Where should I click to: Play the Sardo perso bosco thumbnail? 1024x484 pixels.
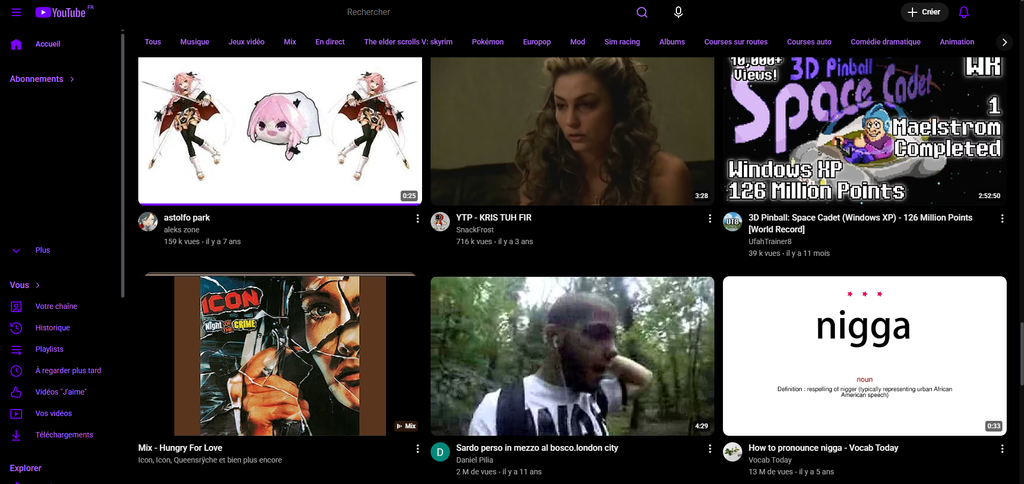click(x=572, y=355)
